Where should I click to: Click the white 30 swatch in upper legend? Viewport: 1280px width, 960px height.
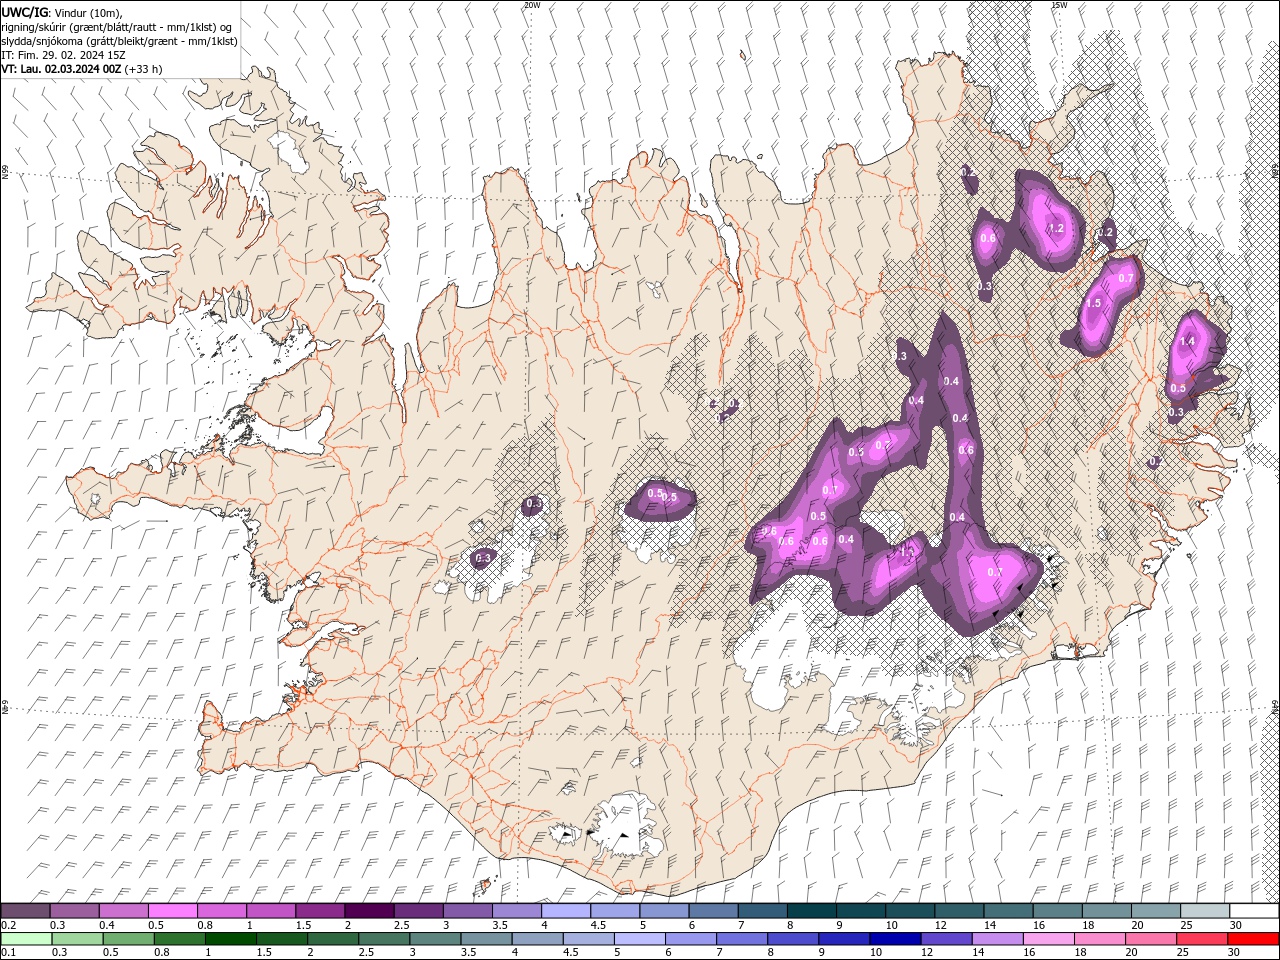tap(1254, 911)
